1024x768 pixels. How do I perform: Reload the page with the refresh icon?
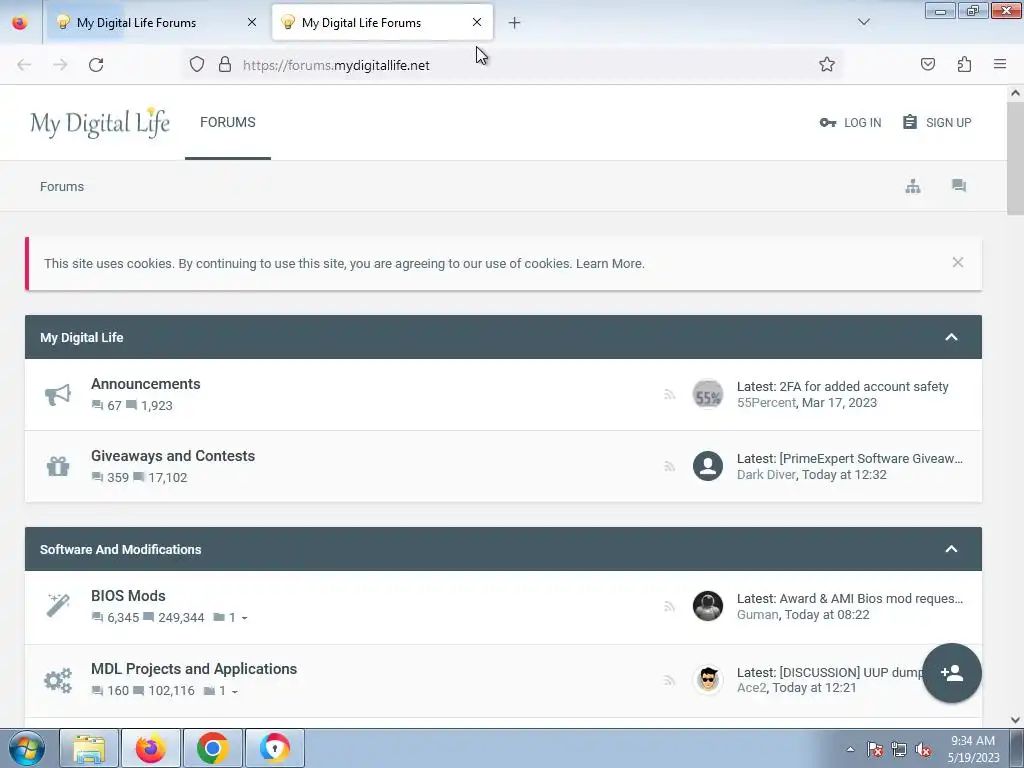[96, 65]
